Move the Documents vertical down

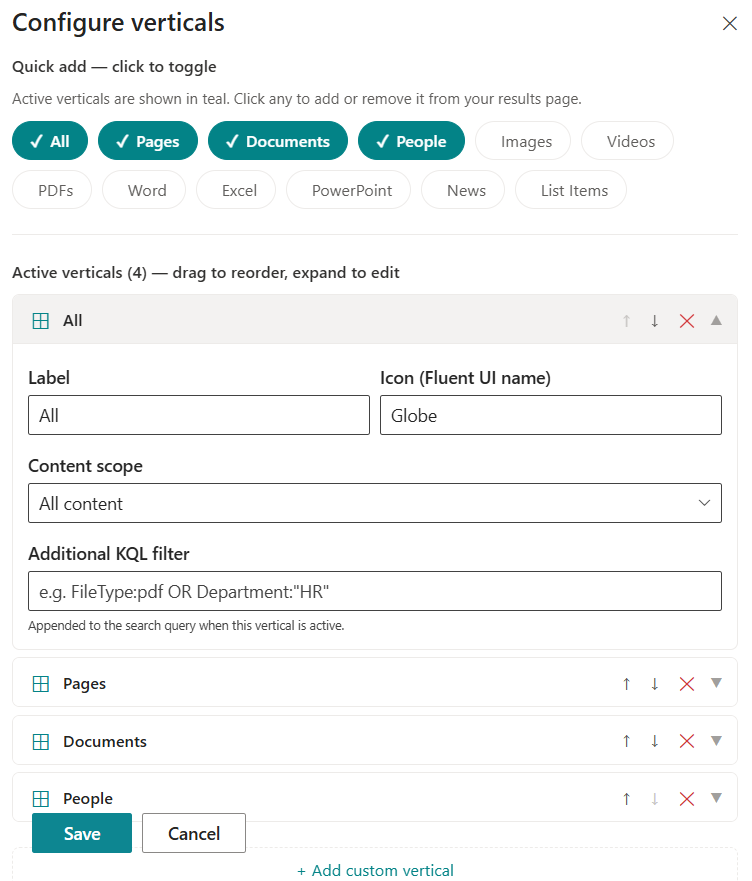[655, 741]
